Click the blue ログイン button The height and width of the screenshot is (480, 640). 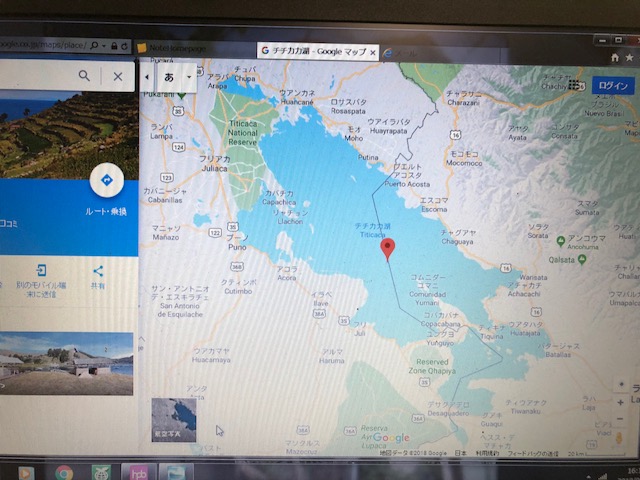point(613,86)
